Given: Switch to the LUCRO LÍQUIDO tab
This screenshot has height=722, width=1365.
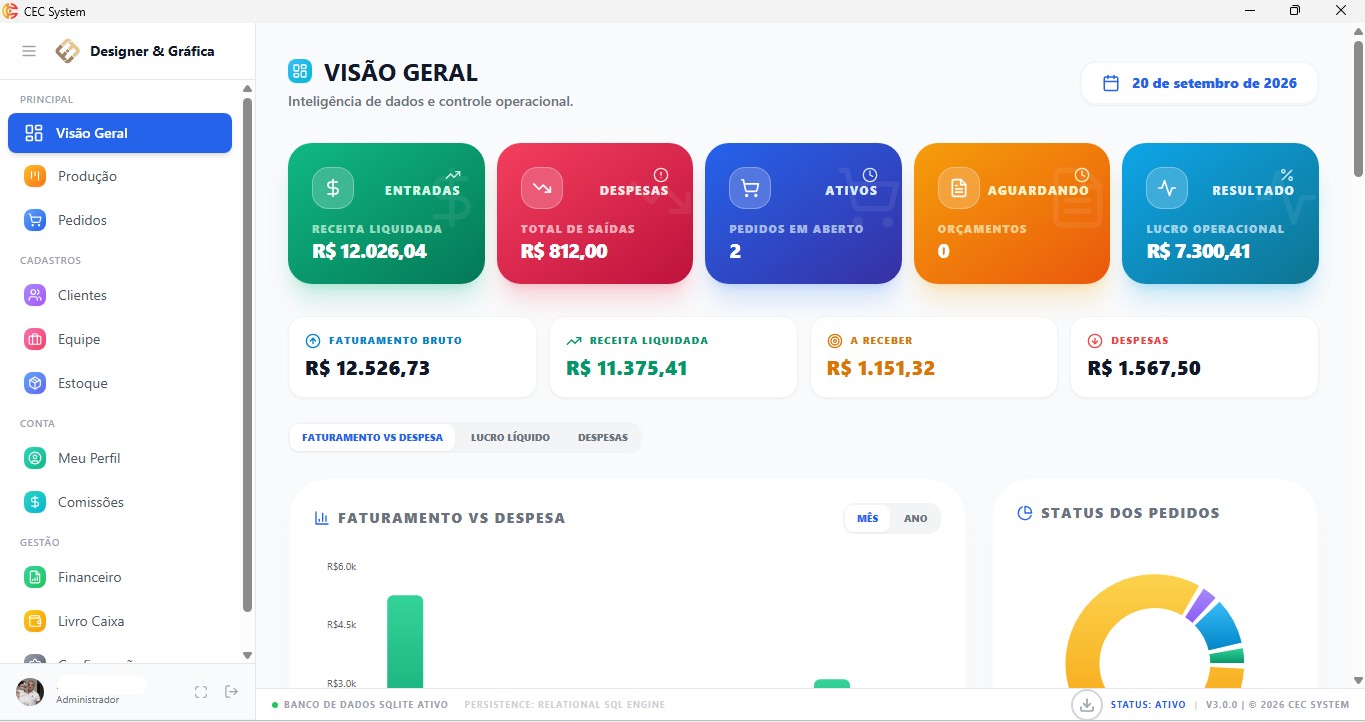Looking at the screenshot, I should point(510,437).
